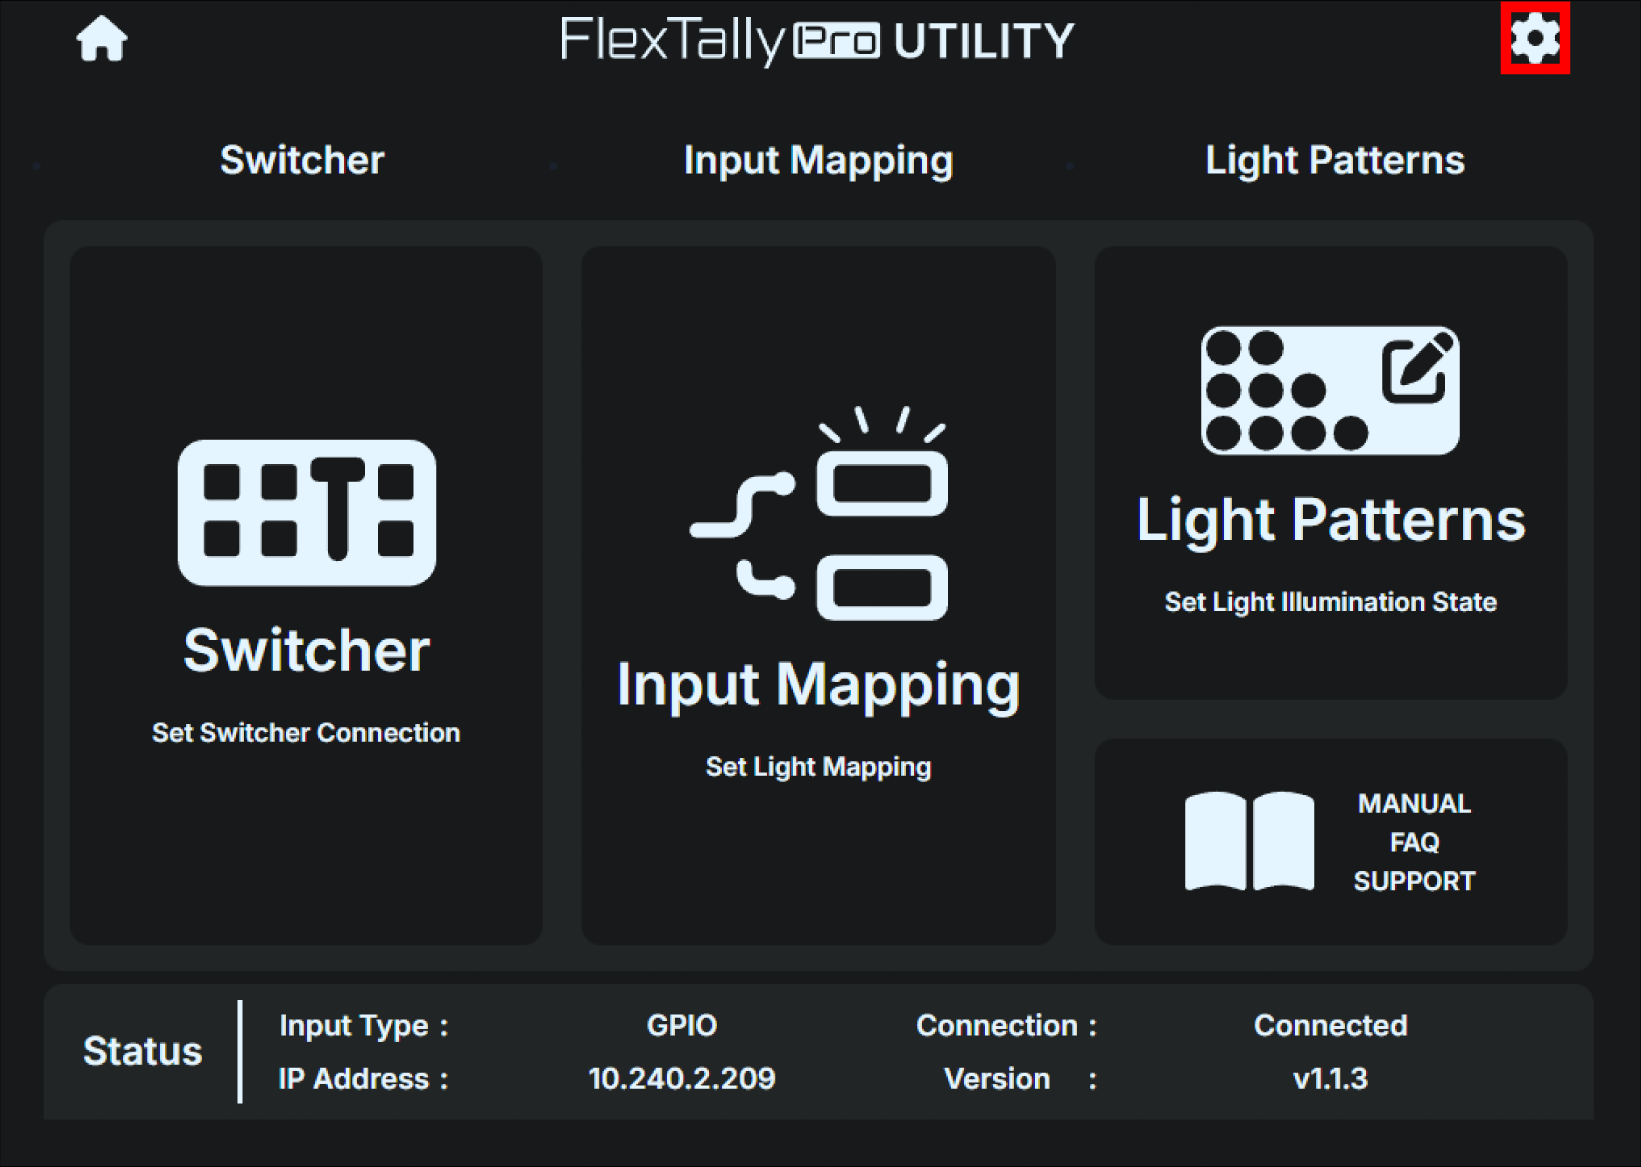Switch to the Switcher tab
1641x1167 pixels.
(302, 160)
